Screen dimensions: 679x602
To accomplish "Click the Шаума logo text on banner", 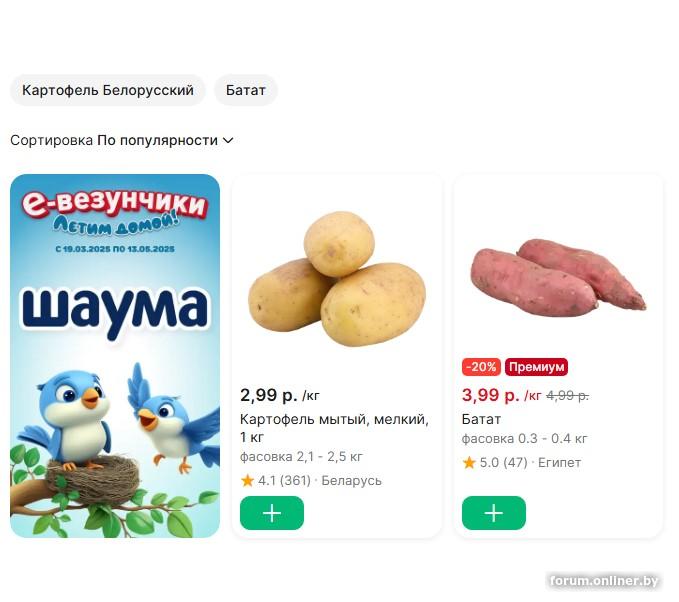I will (x=115, y=311).
